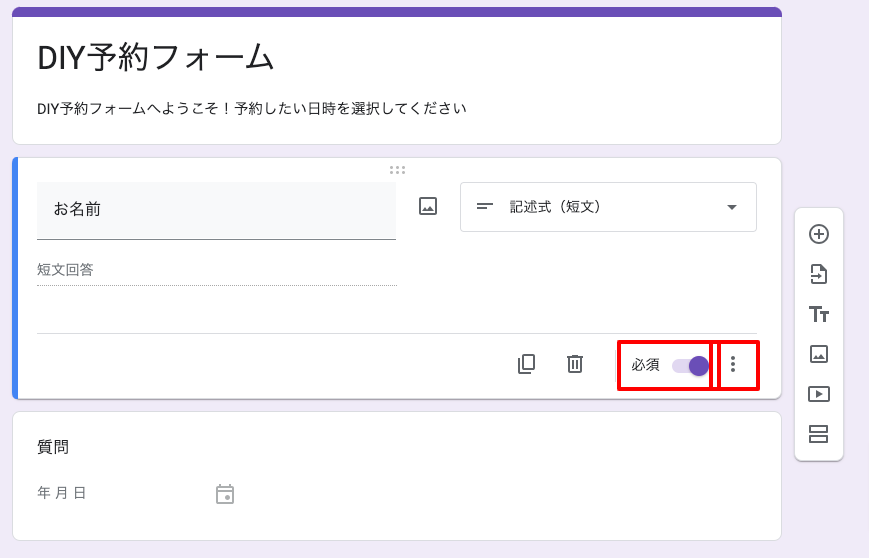869x558 pixels.
Task: Click the 短文回答 answer placeholder
Action: (65, 270)
